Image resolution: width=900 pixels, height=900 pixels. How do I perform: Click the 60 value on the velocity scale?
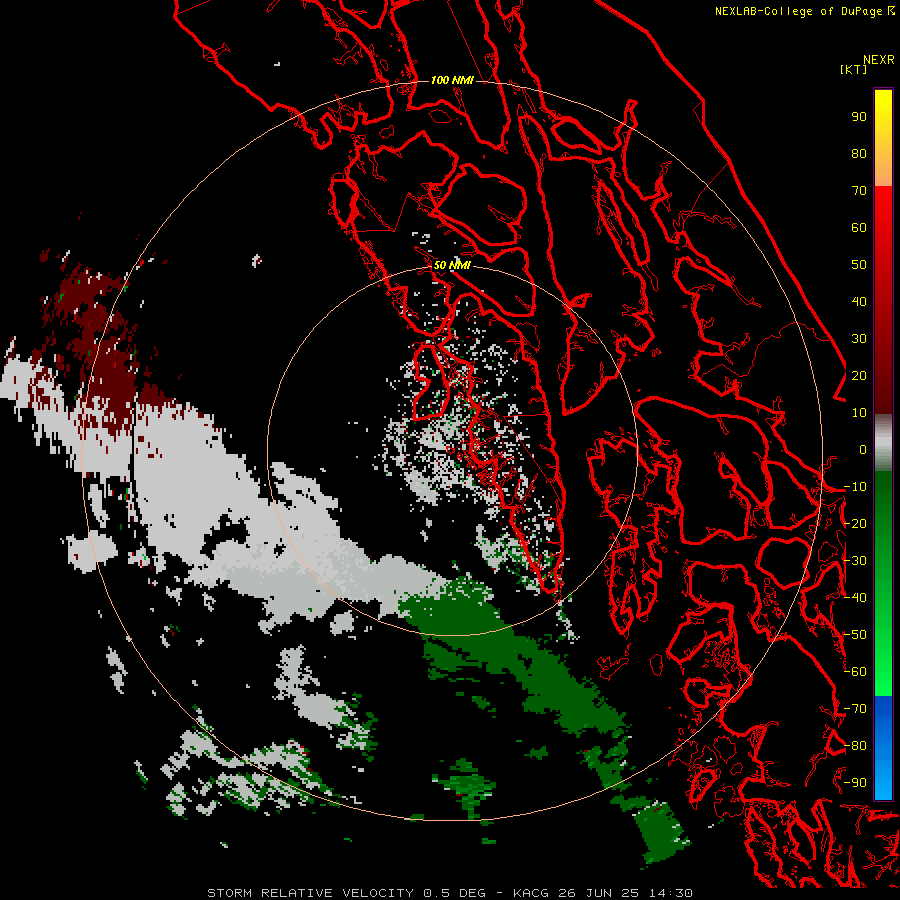coord(859,228)
